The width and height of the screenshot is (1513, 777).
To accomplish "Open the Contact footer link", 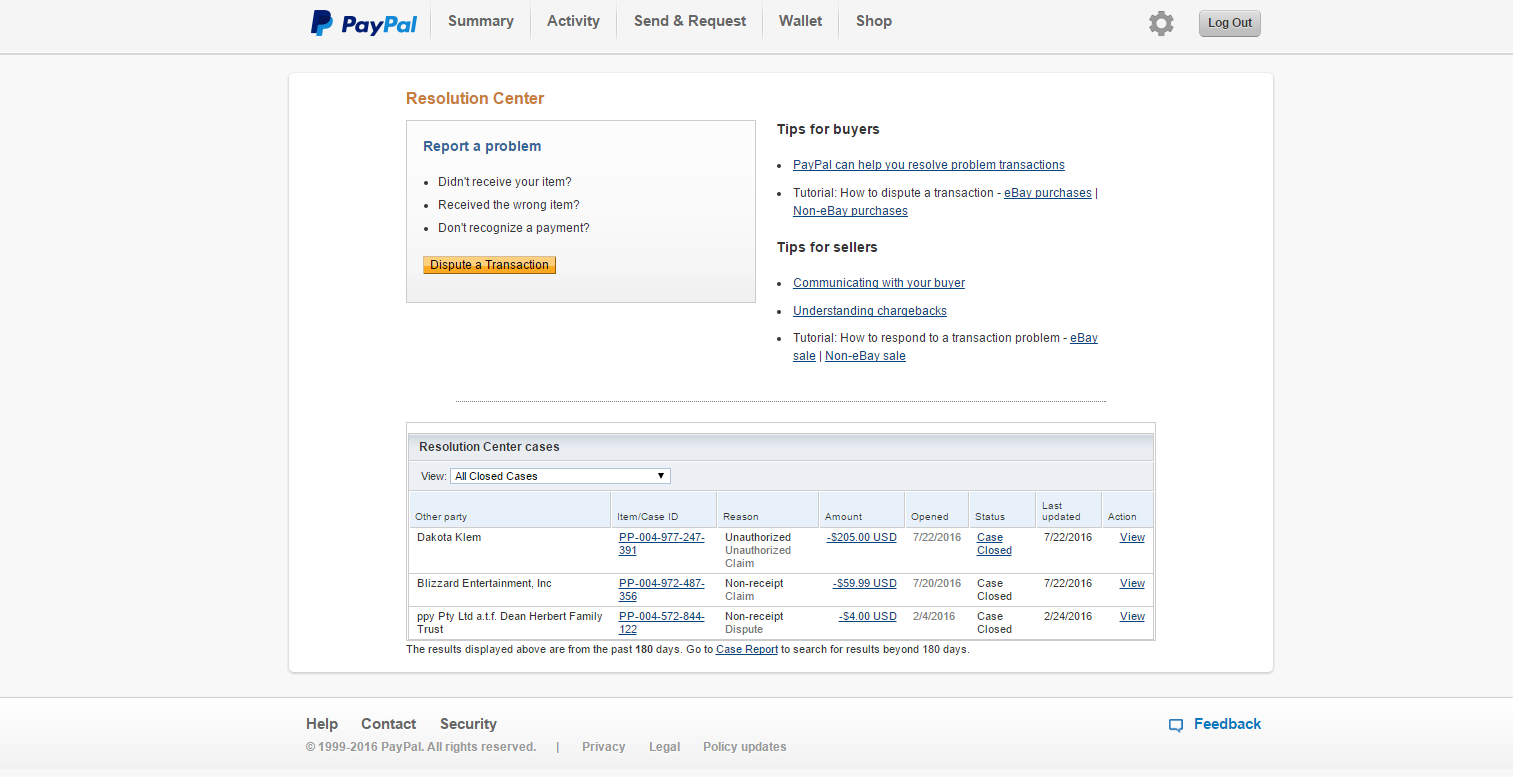I will (x=388, y=724).
